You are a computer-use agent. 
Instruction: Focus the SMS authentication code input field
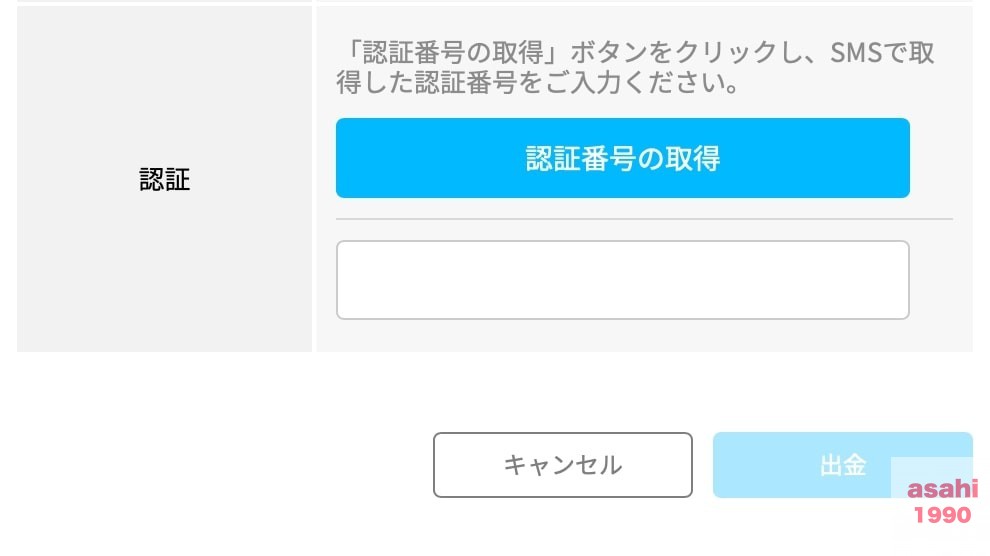click(x=623, y=280)
